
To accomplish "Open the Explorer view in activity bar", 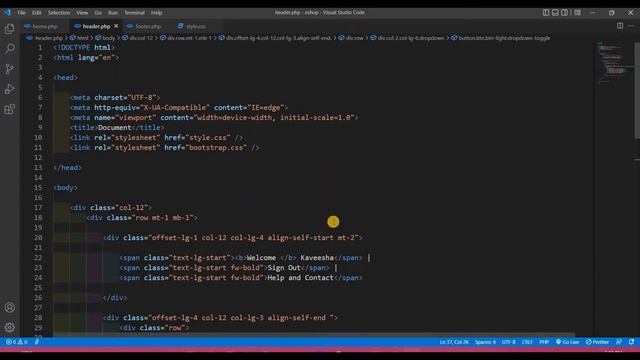I will tap(9, 29).
